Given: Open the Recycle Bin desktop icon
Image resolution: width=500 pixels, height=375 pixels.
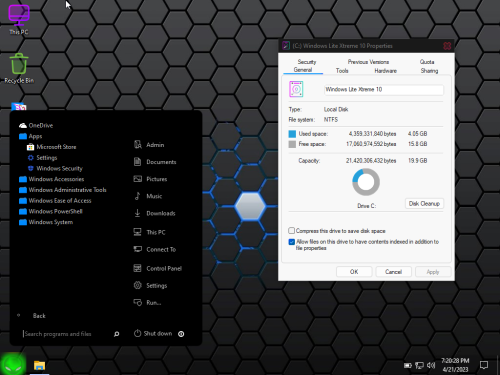Looking at the screenshot, I should click(19, 68).
